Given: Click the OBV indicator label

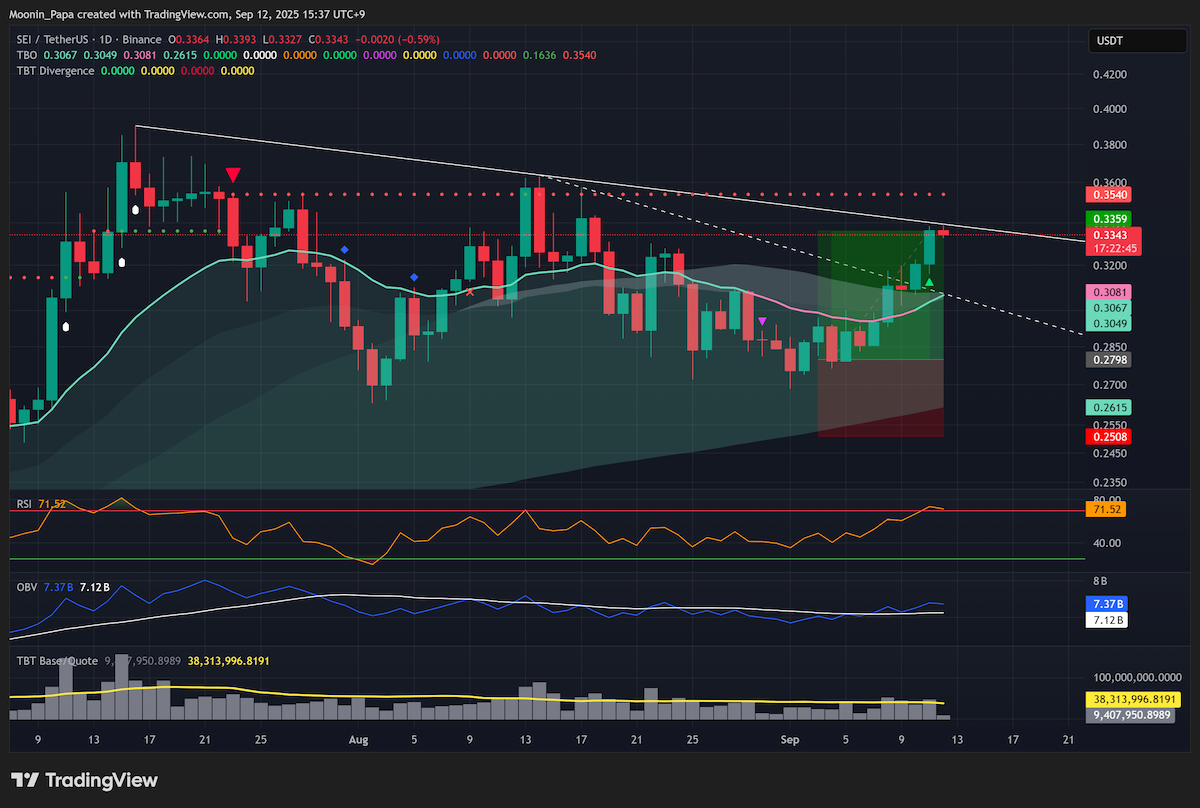Looking at the screenshot, I should tap(26, 587).
